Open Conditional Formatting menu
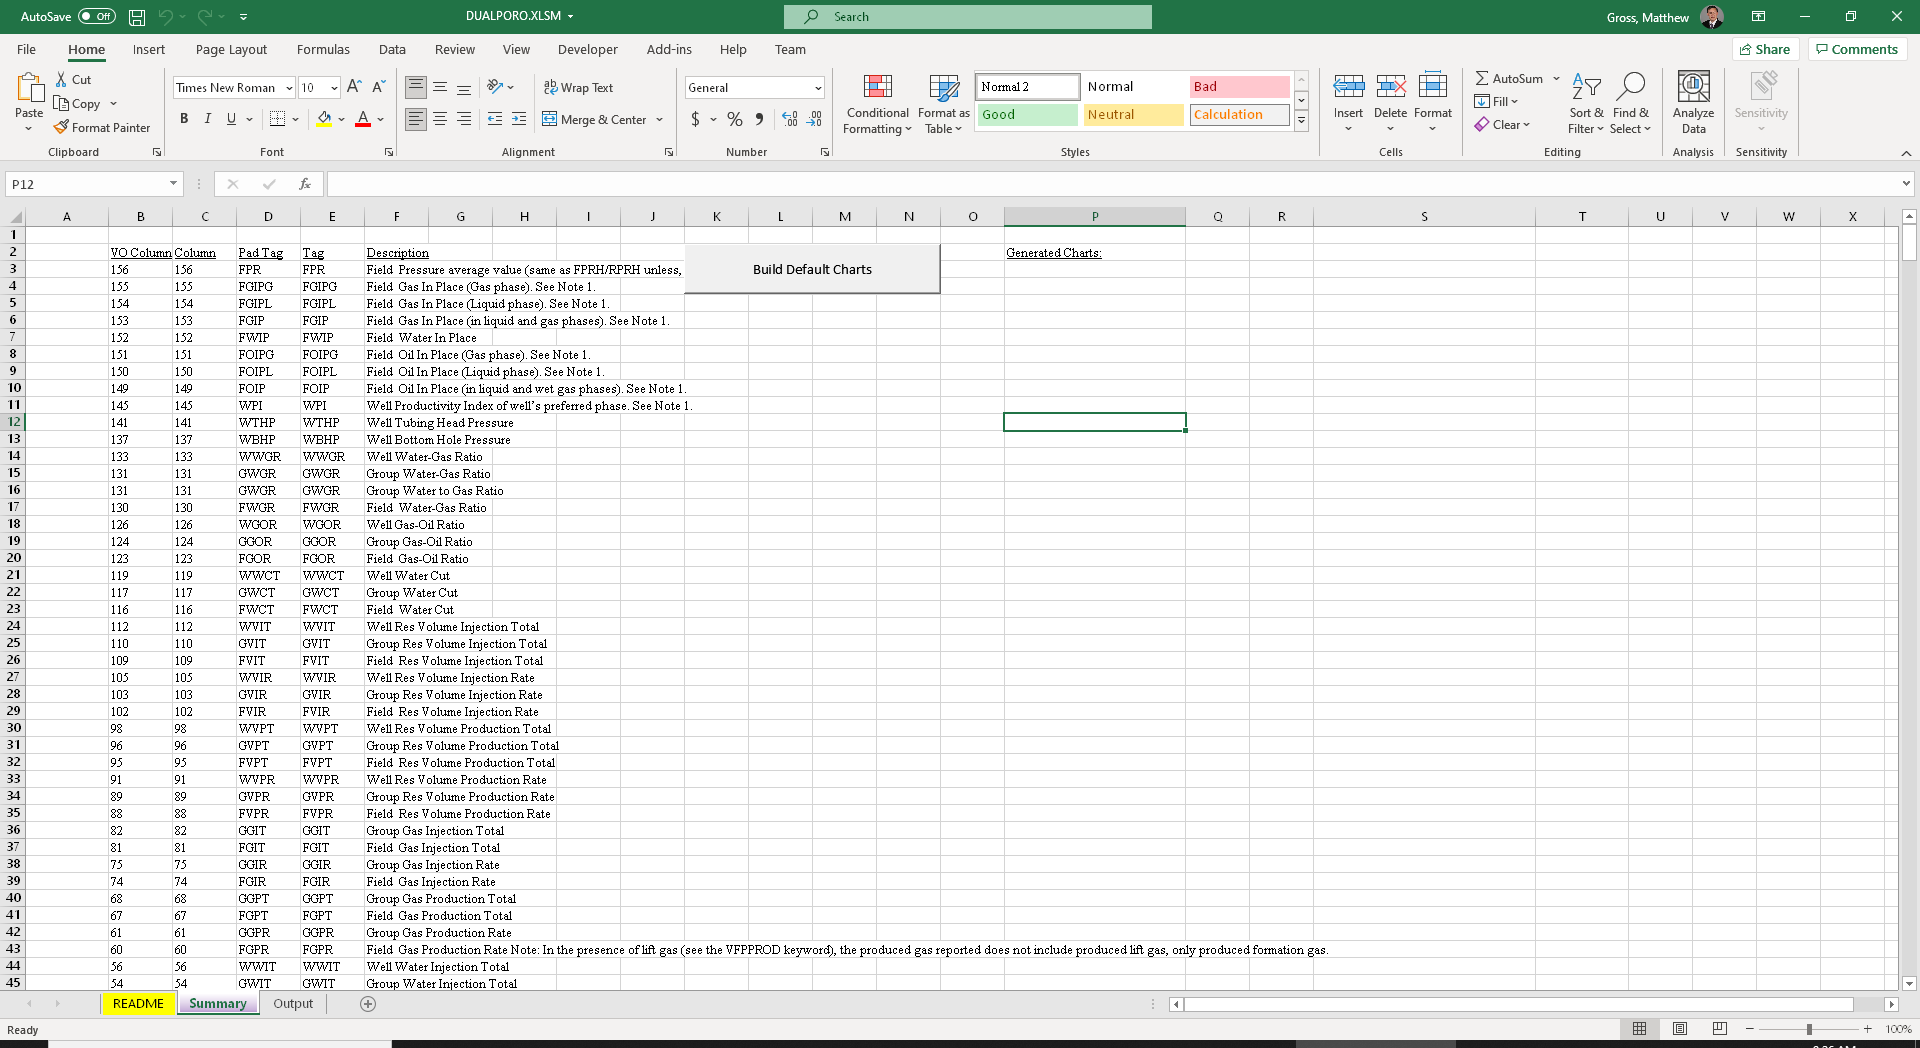 pyautogui.click(x=877, y=104)
